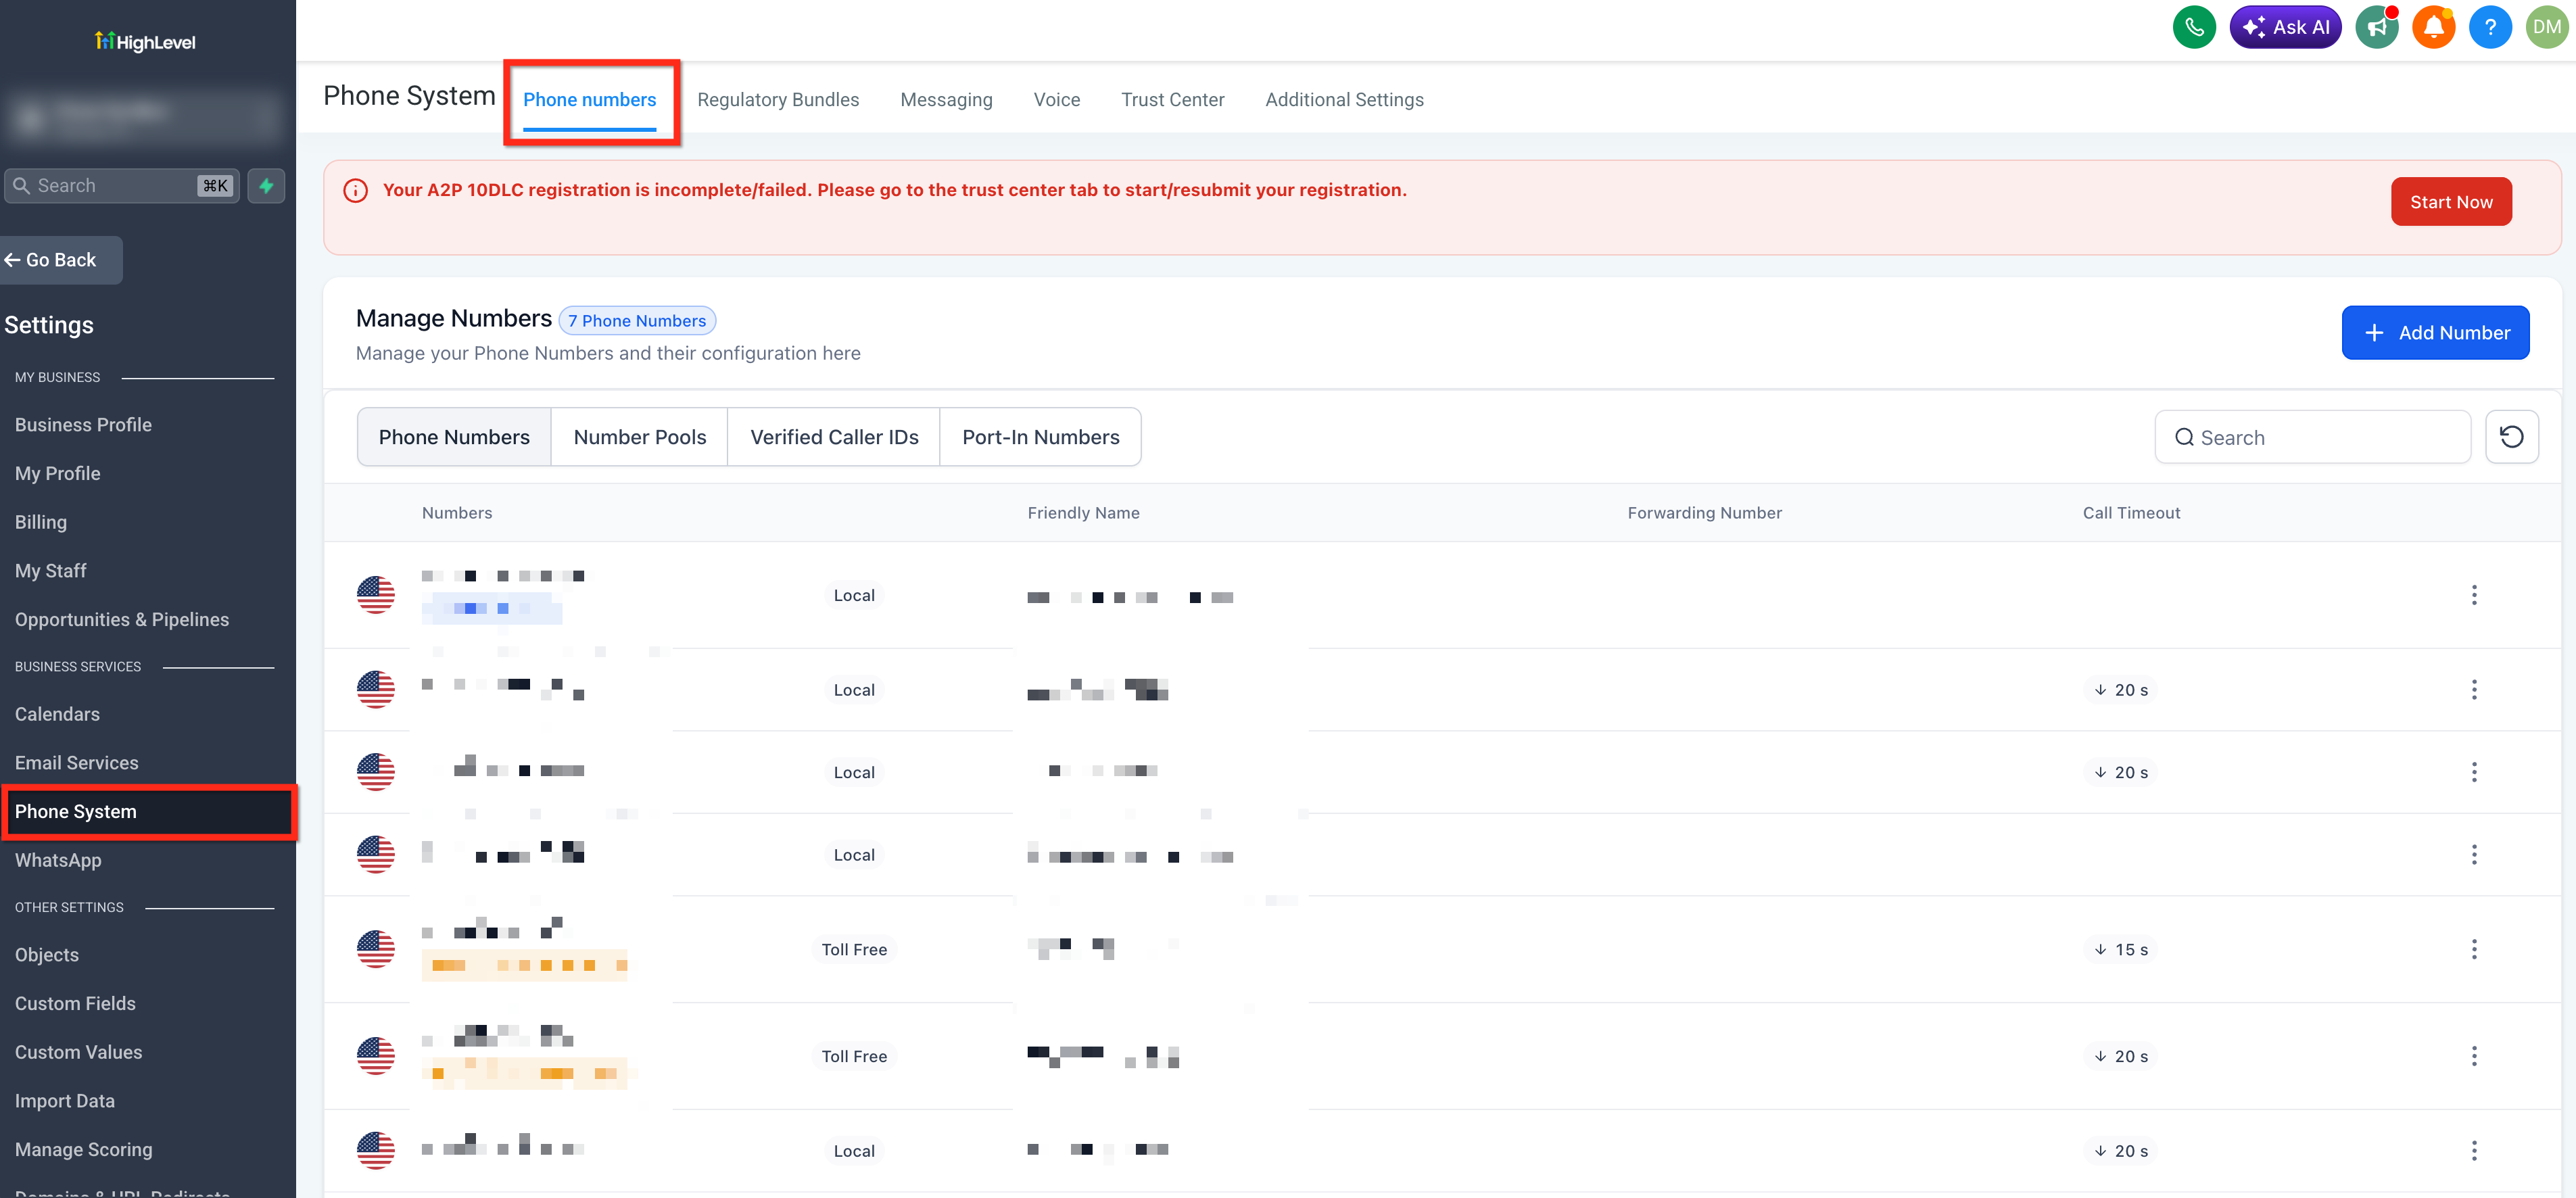2576x1198 pixels.
Task: Click the US flag icon in the 15 s Toll Free row
Action: point(376,949)
